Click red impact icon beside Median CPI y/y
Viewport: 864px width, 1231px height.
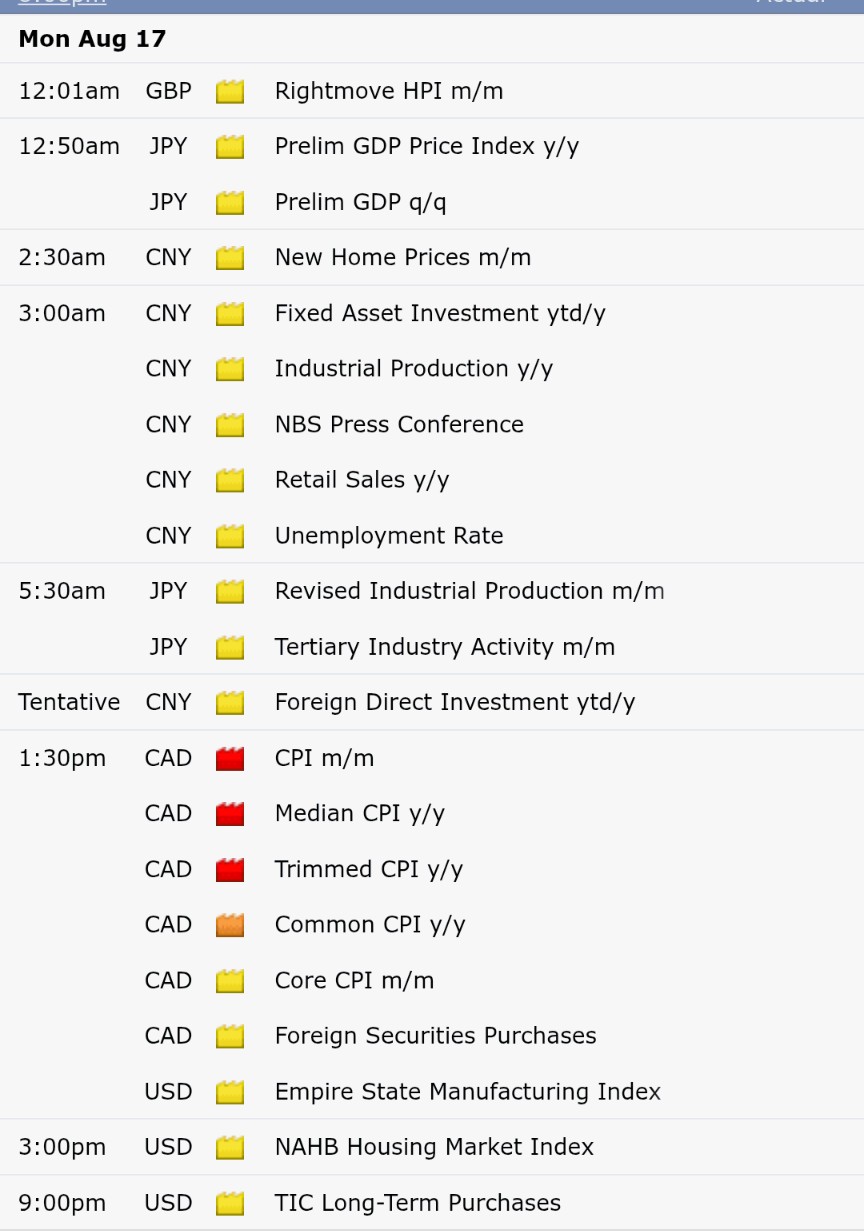pyautogui.click(x=230, y=814)
